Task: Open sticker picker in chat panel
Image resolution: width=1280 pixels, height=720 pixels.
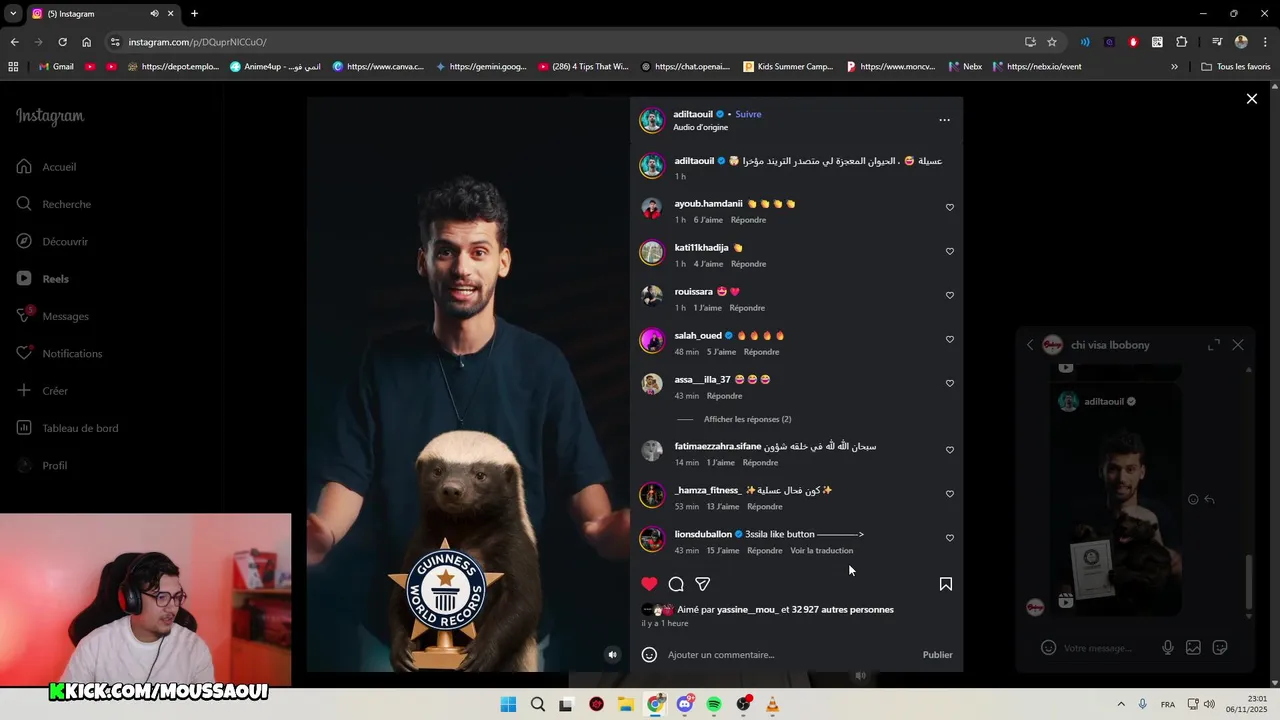Action: 1220,648
